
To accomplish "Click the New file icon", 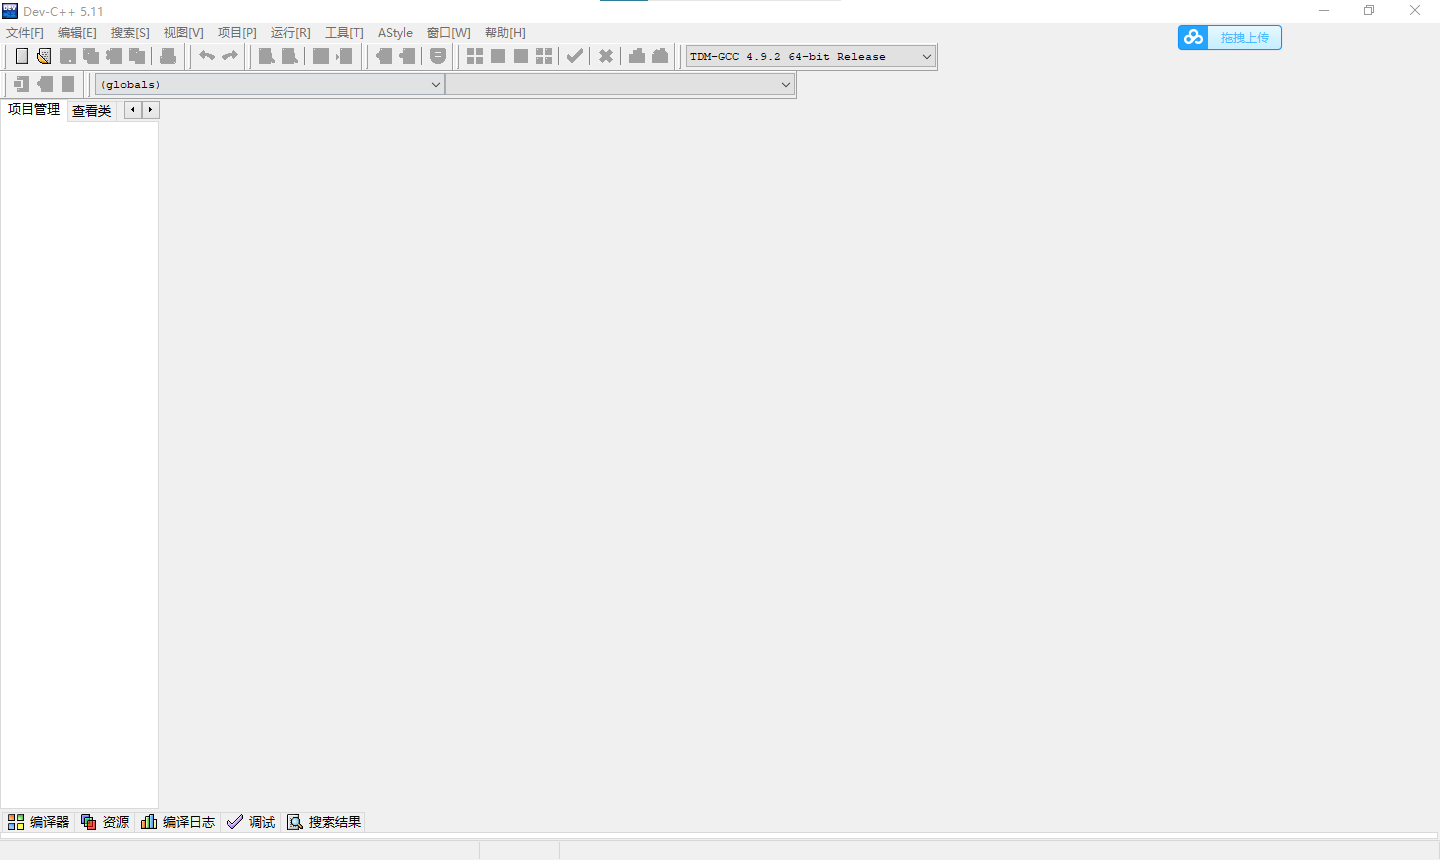I will [22, 56].
